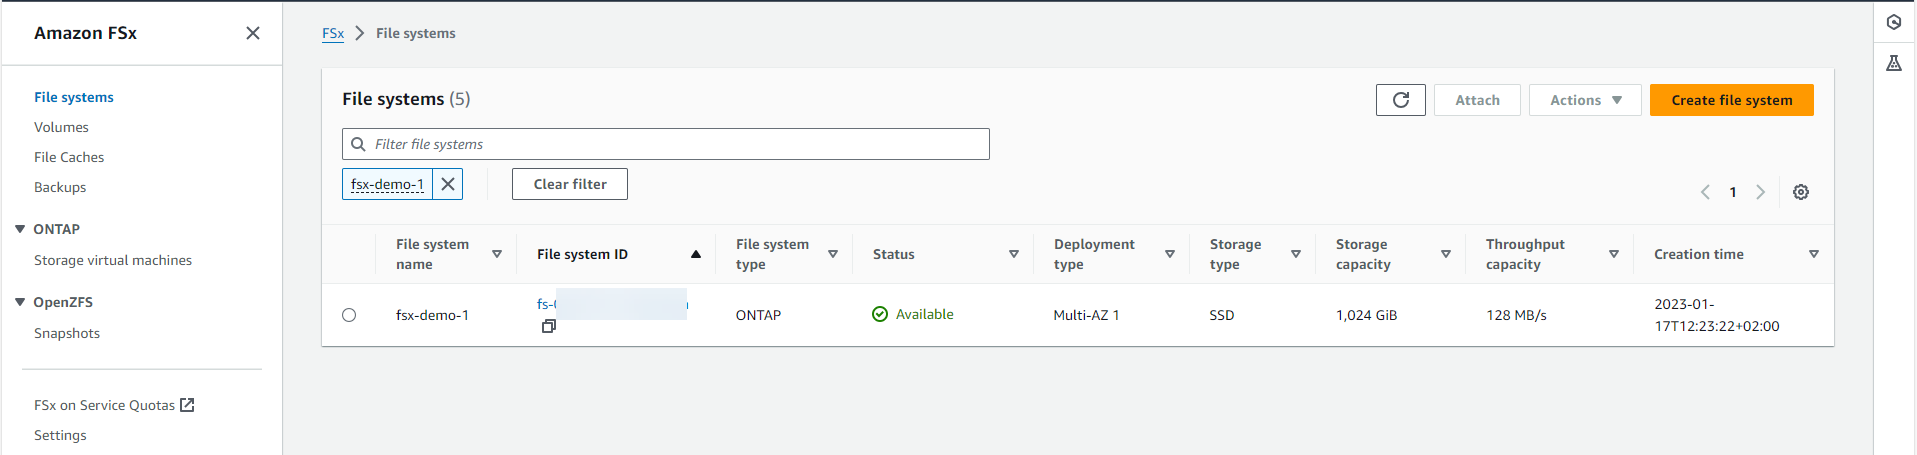The width and height of the screenshot is (1917, 455).
Task: Click the fsx-demo-1 filter token text
Action: 387,184
